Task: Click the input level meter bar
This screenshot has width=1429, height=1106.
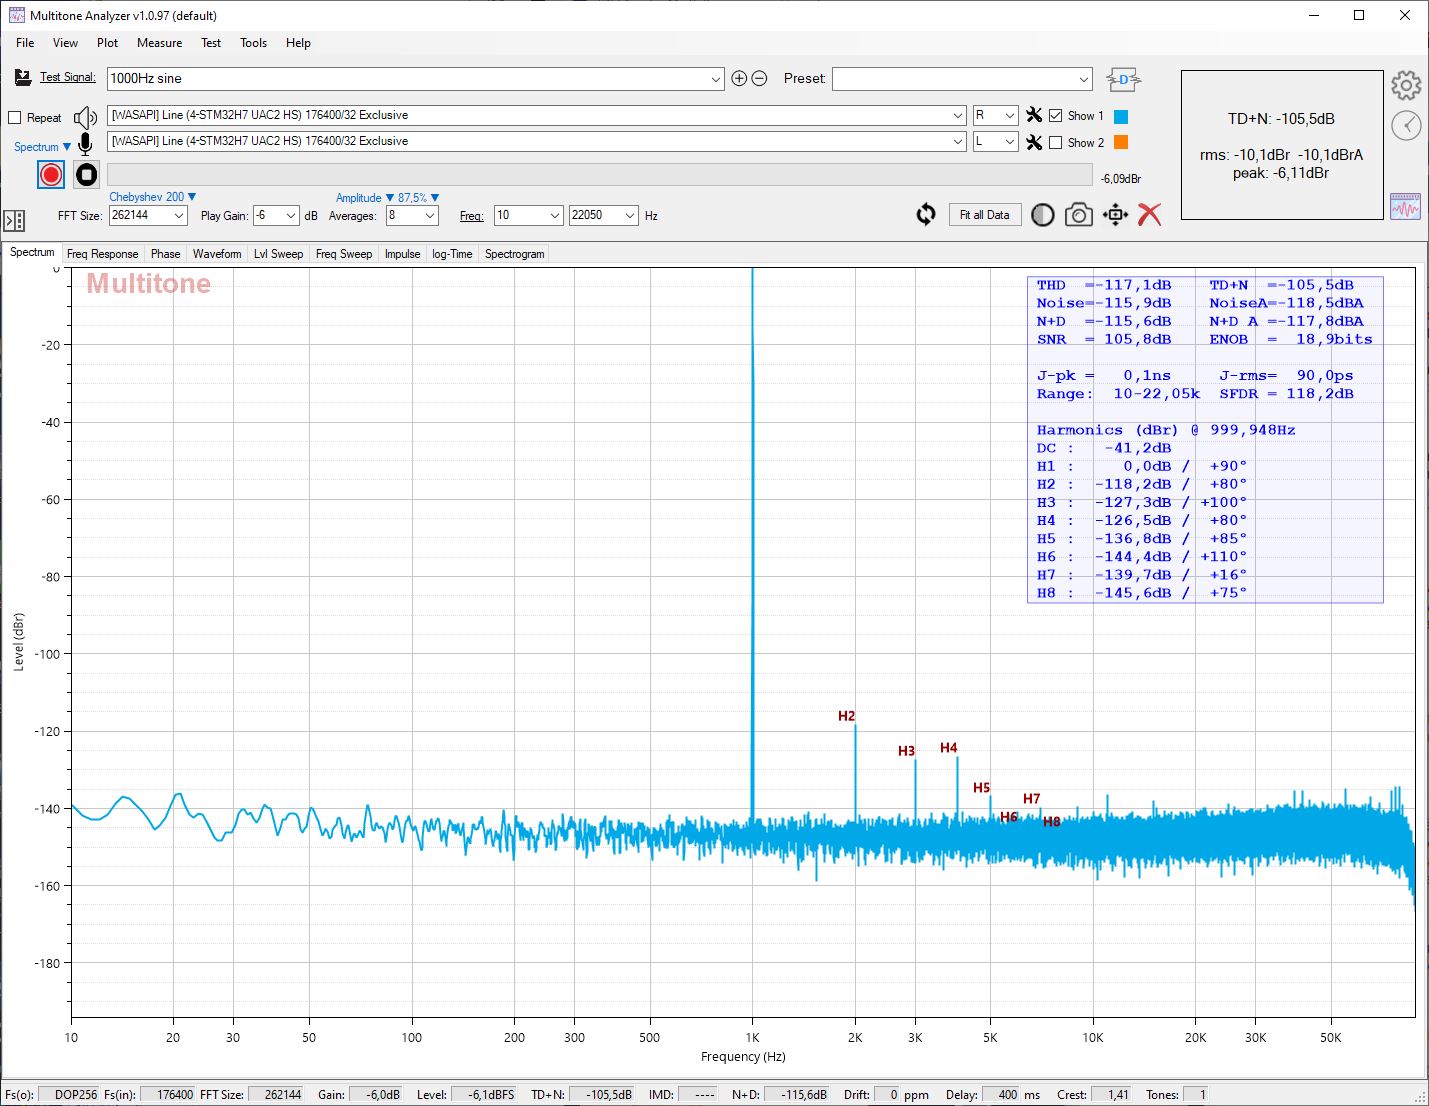Action: (600, 175)
